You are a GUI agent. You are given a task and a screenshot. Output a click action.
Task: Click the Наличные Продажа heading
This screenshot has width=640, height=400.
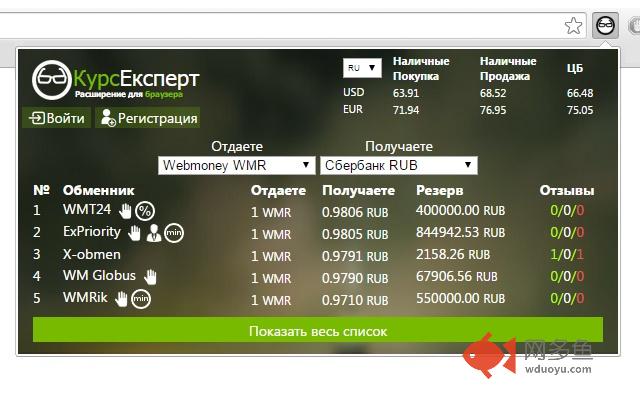coord(508,69)
